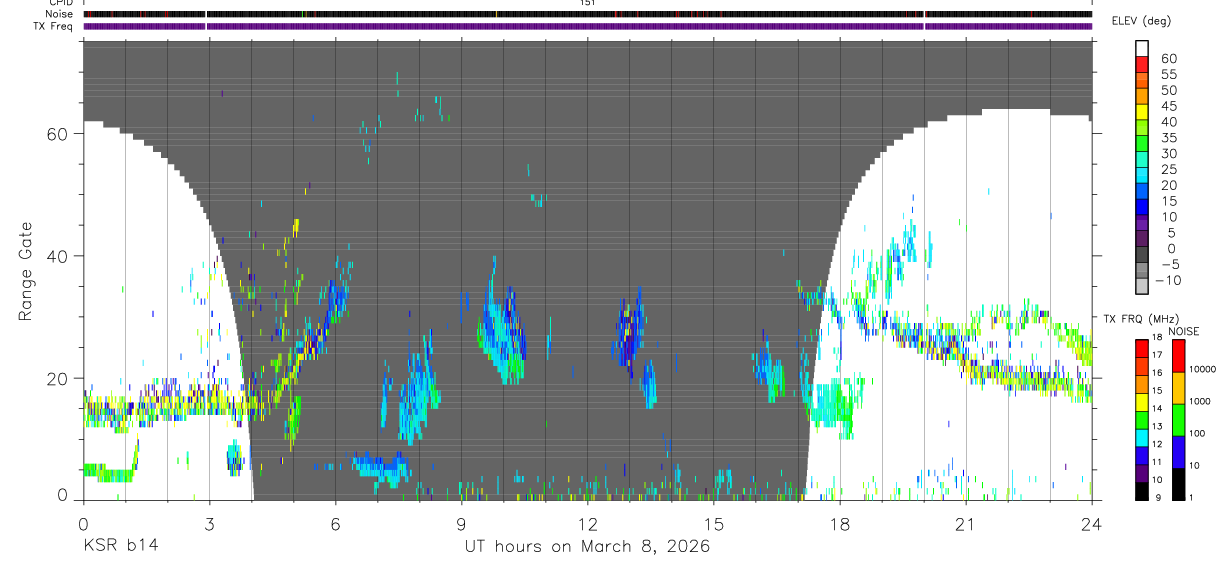Click the black Noise strip above the plot
Viewport: 1228px width, 567px height.
pyautogui.click(x=587, y=14)
